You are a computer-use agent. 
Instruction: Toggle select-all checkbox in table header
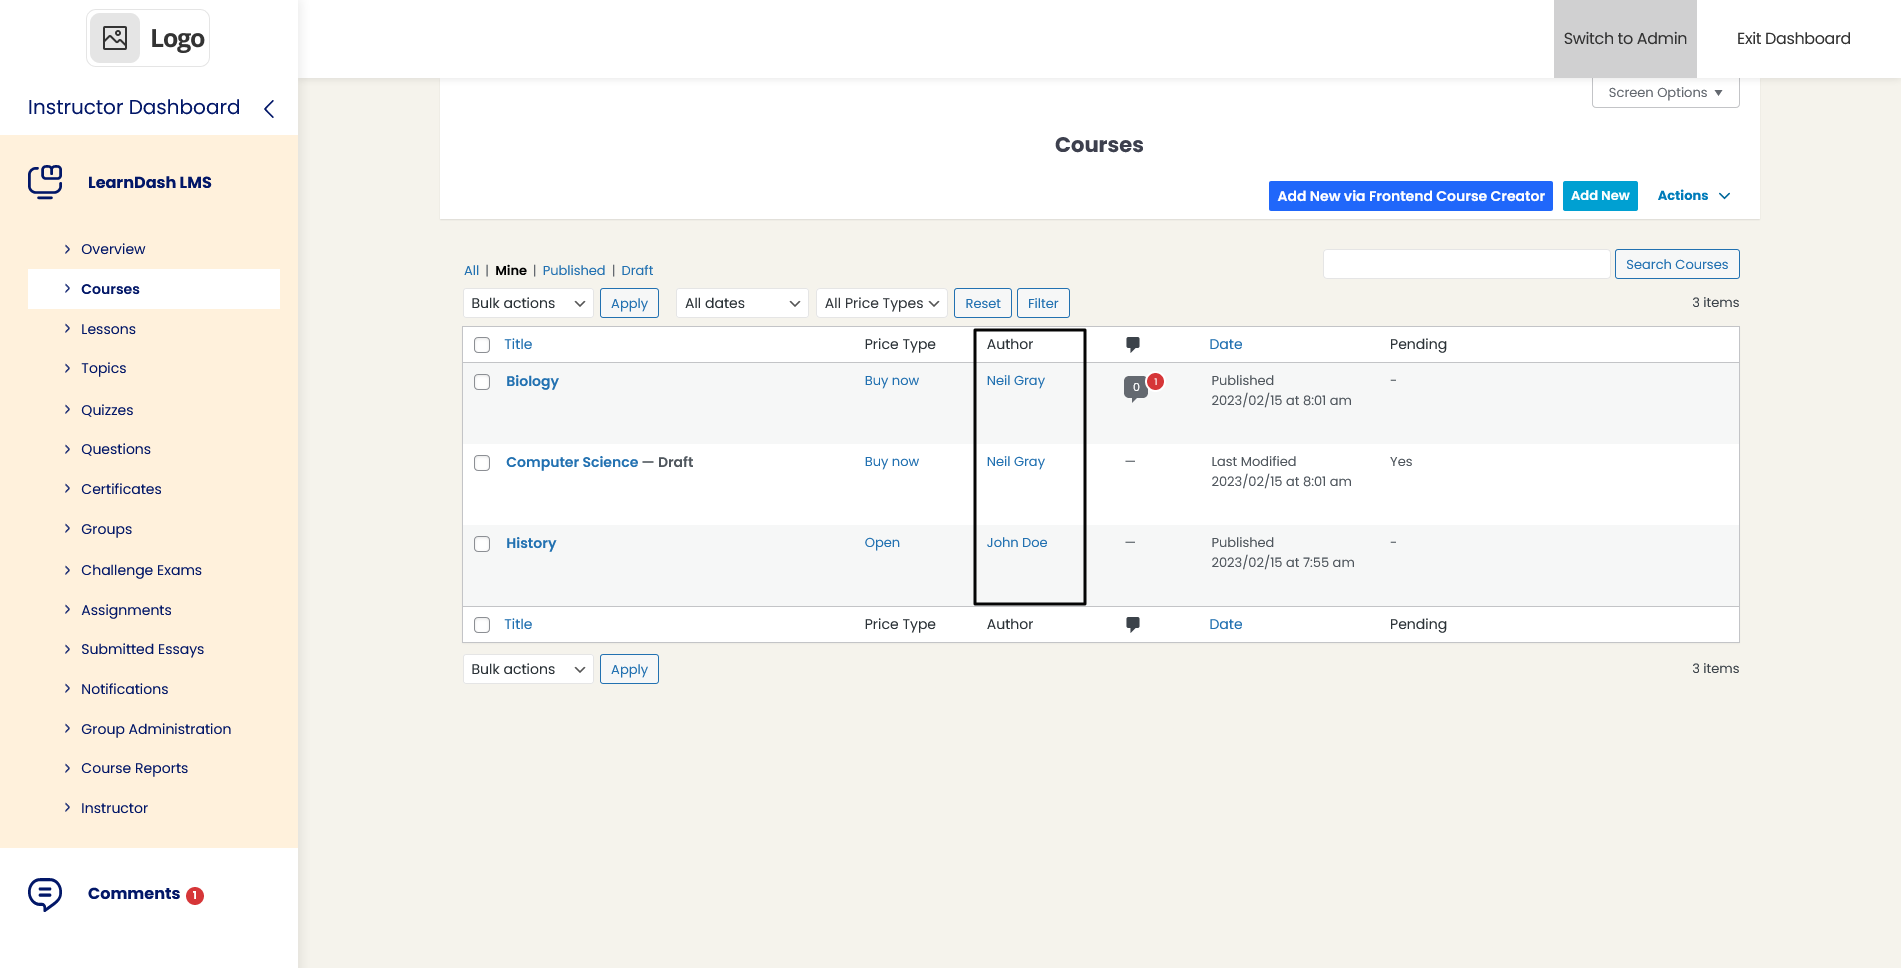click(x=482, y=345)
